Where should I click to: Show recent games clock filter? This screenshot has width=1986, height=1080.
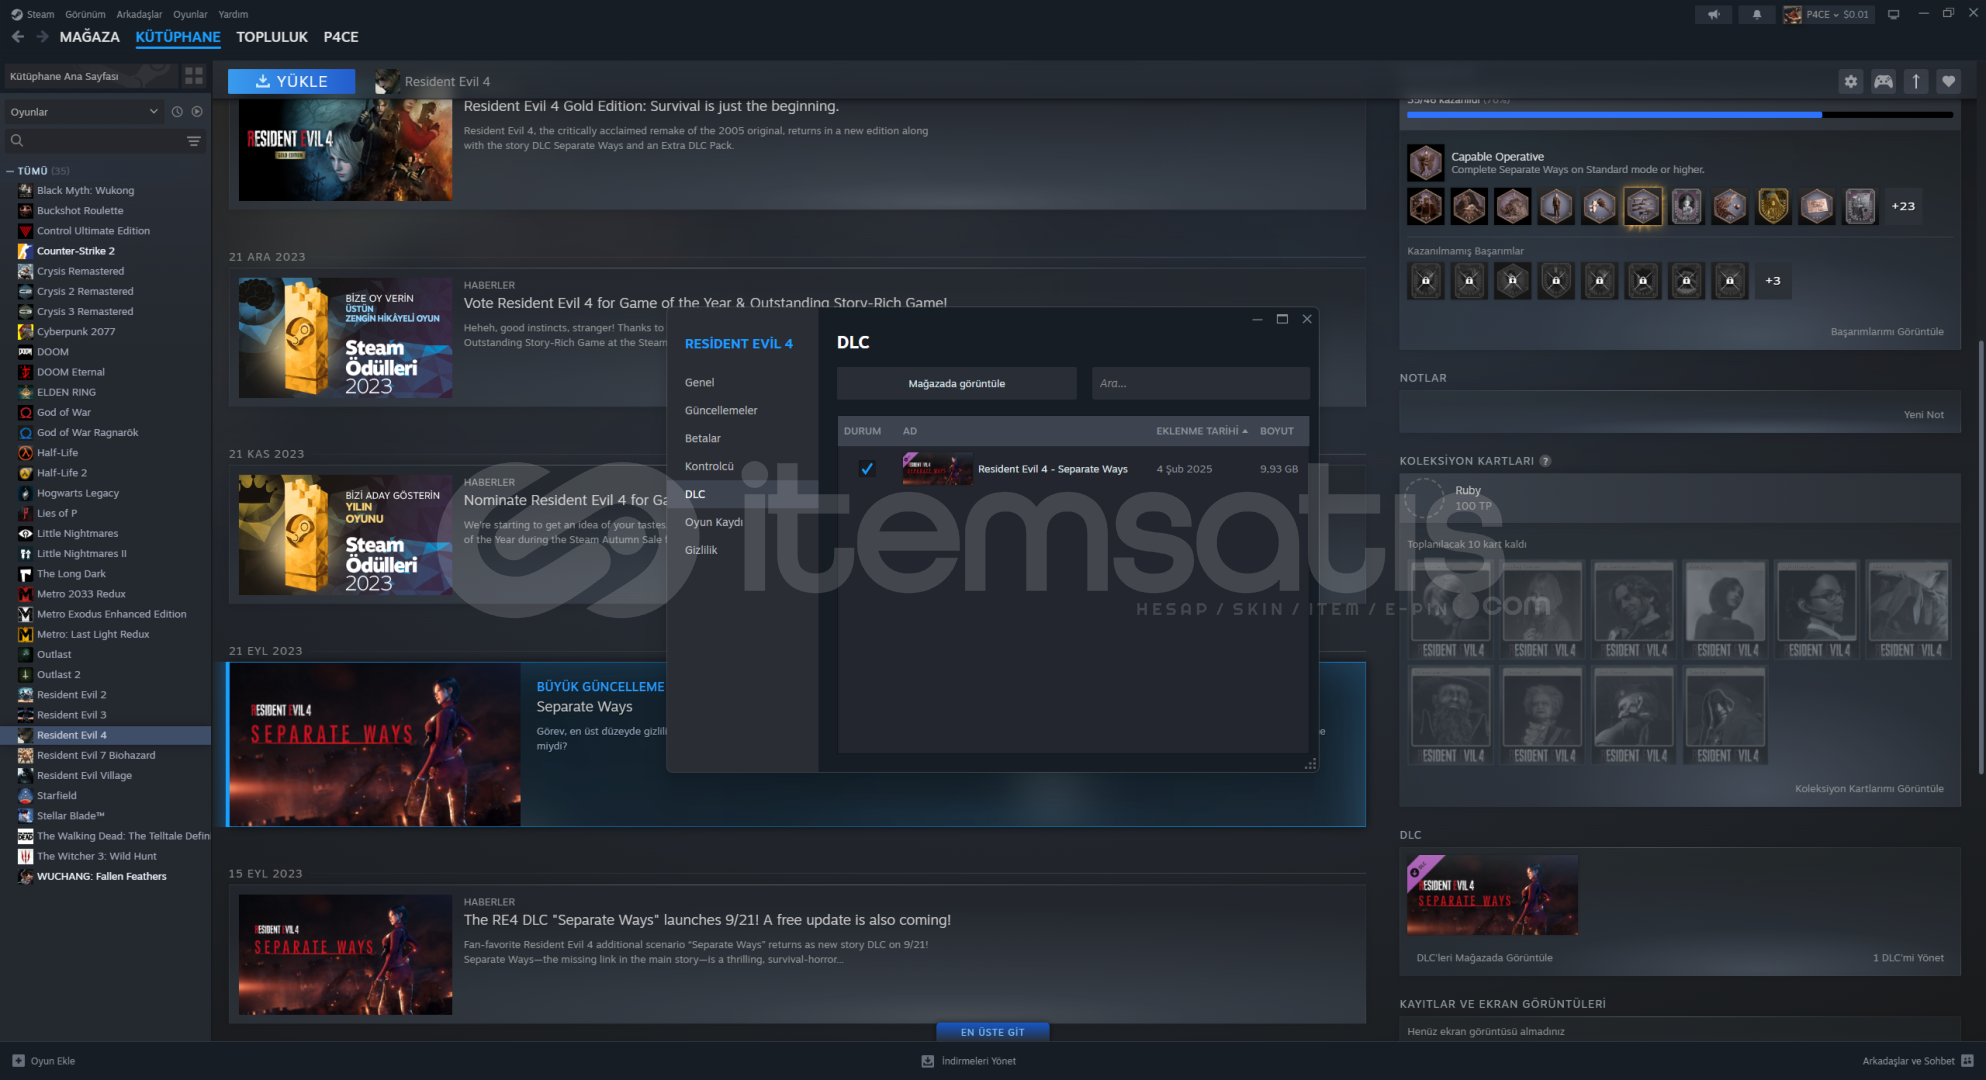pyautogui.click(x=177, y=112)
